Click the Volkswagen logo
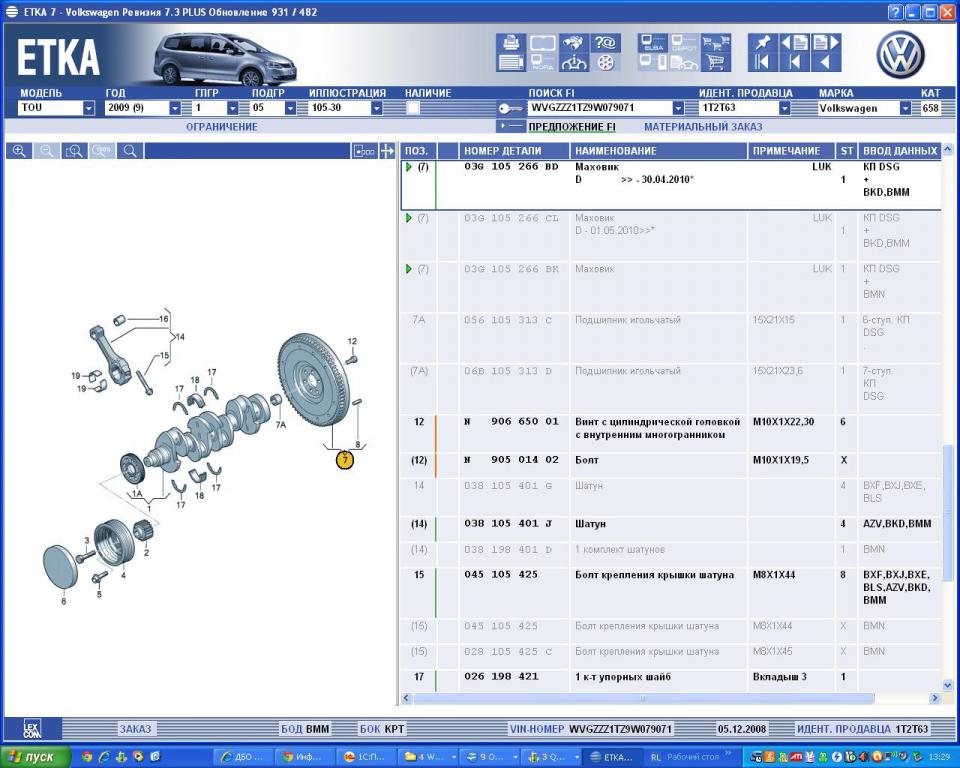Viewport: 960px width, 768px height. pos(900,55)
